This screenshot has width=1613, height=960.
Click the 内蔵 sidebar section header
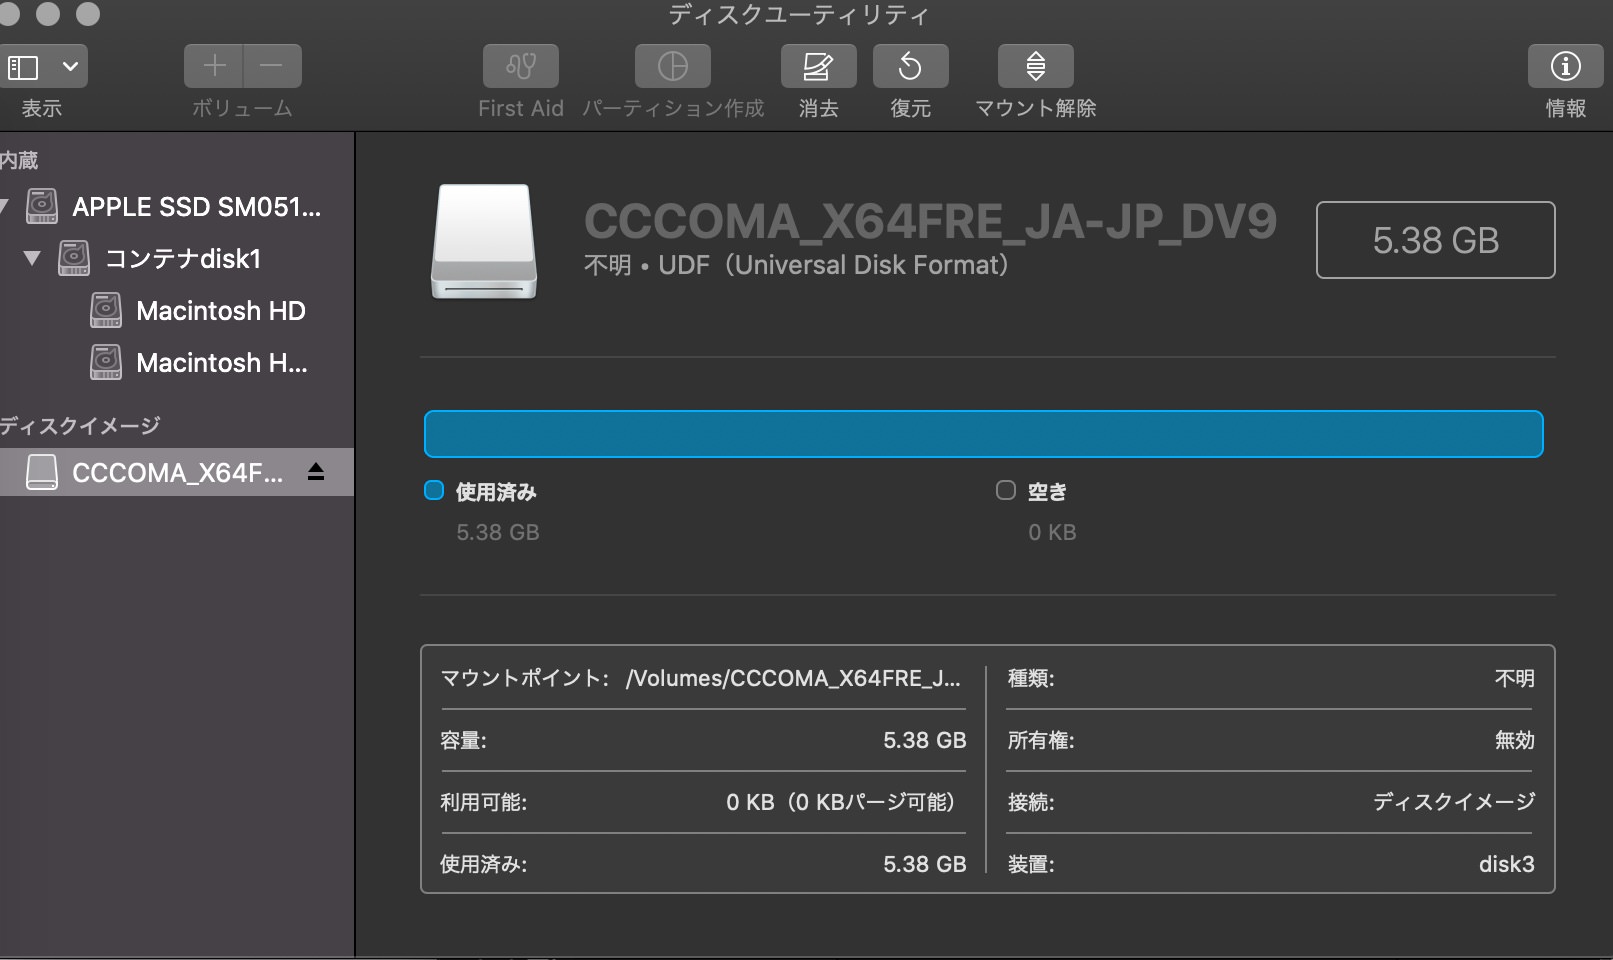(19, 160)
